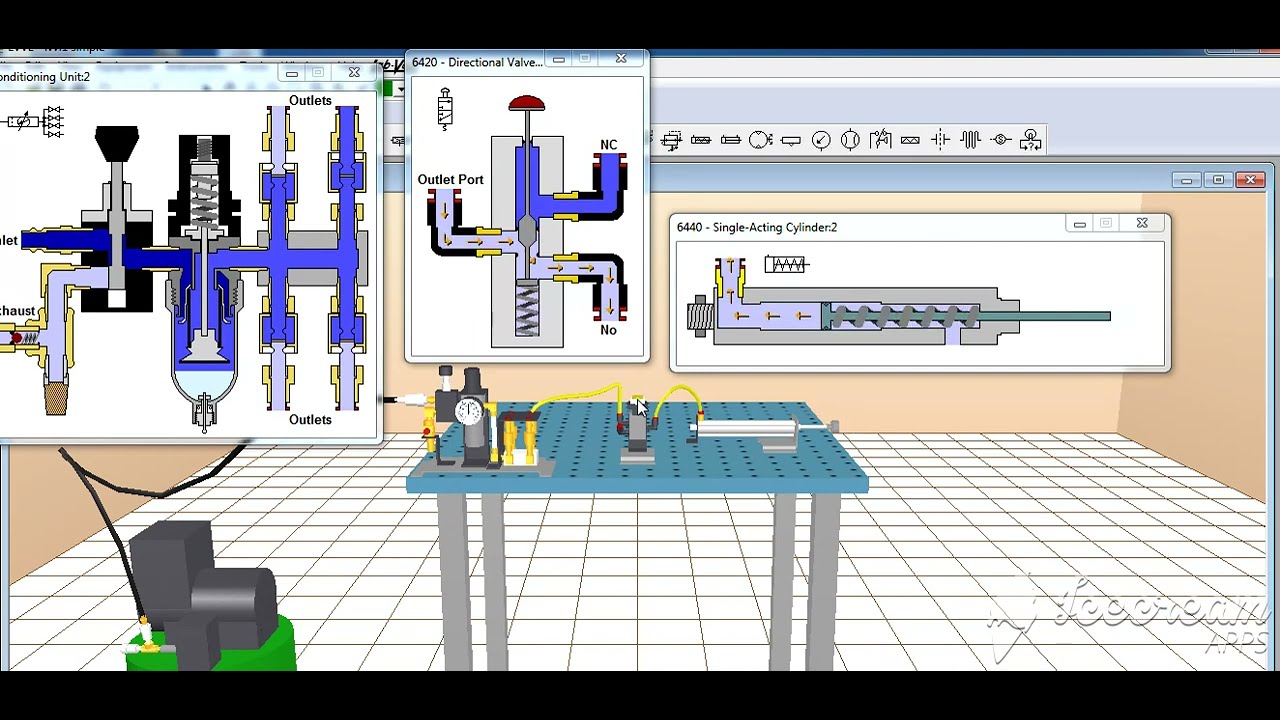1280x720 pixels.
Task: Select the 6440 - Single-Acting Cylinder:2 title bar
Action: (x=920, y=227)
